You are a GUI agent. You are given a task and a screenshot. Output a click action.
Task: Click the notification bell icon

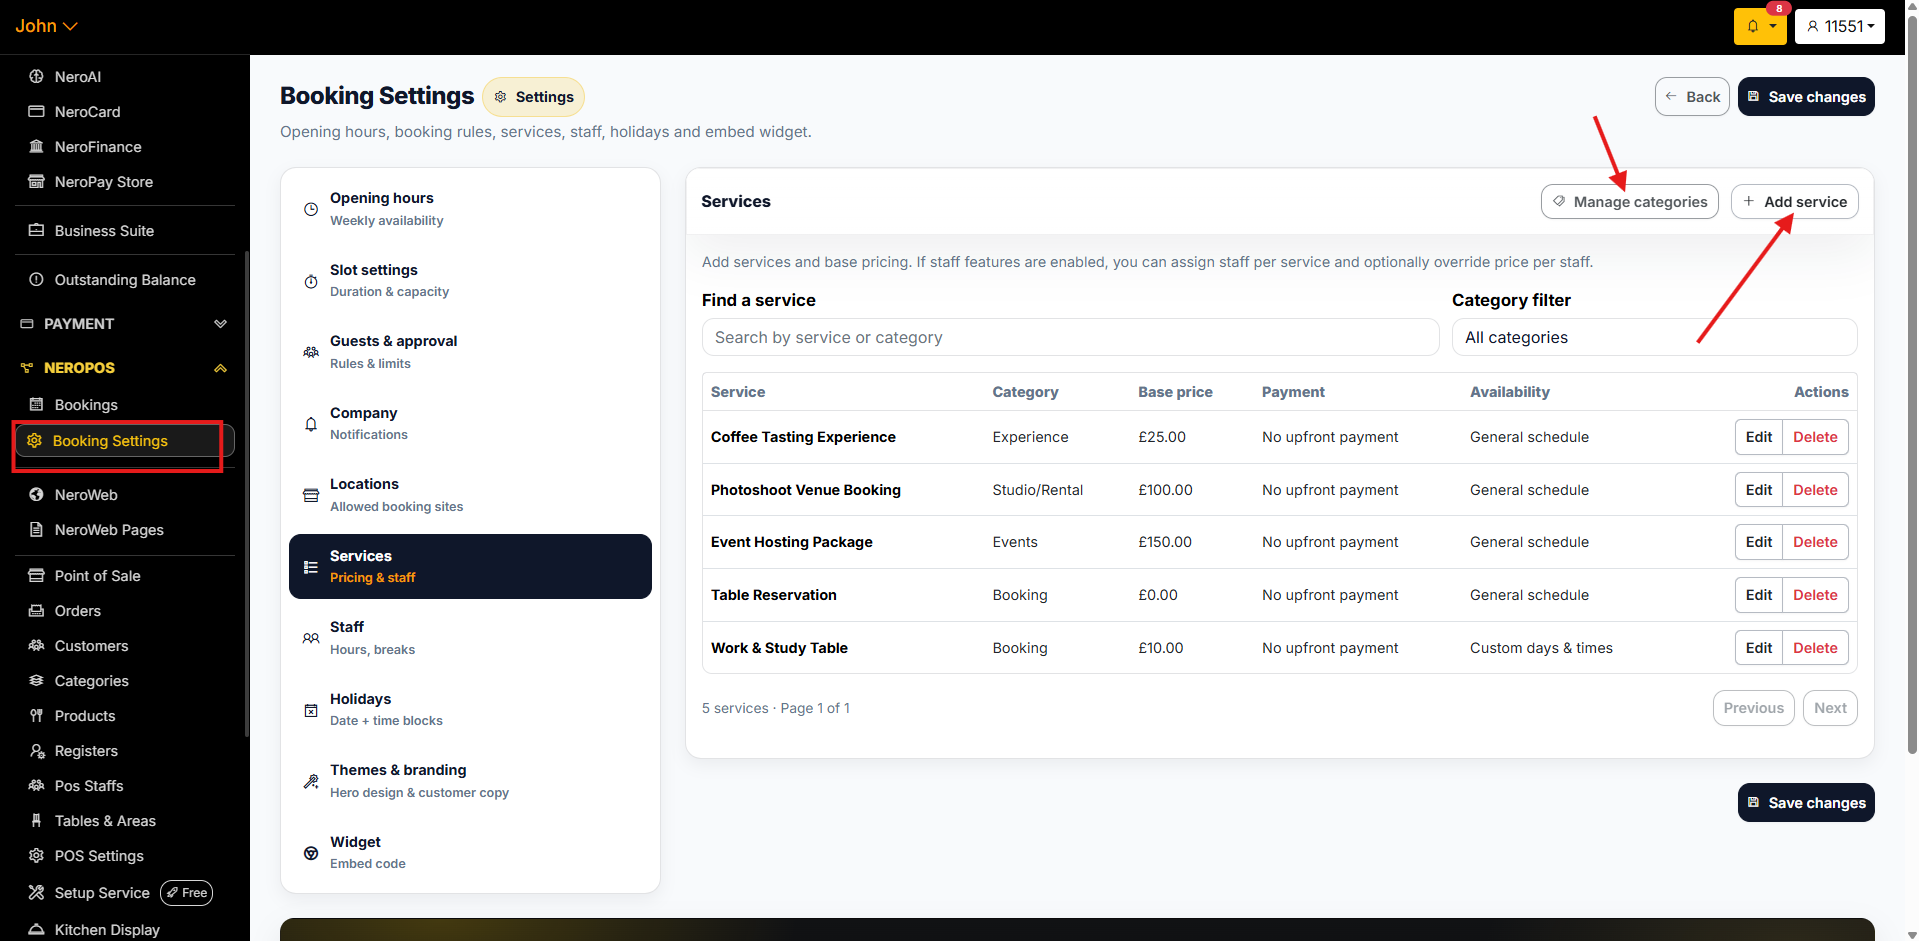coord(1753,27)
